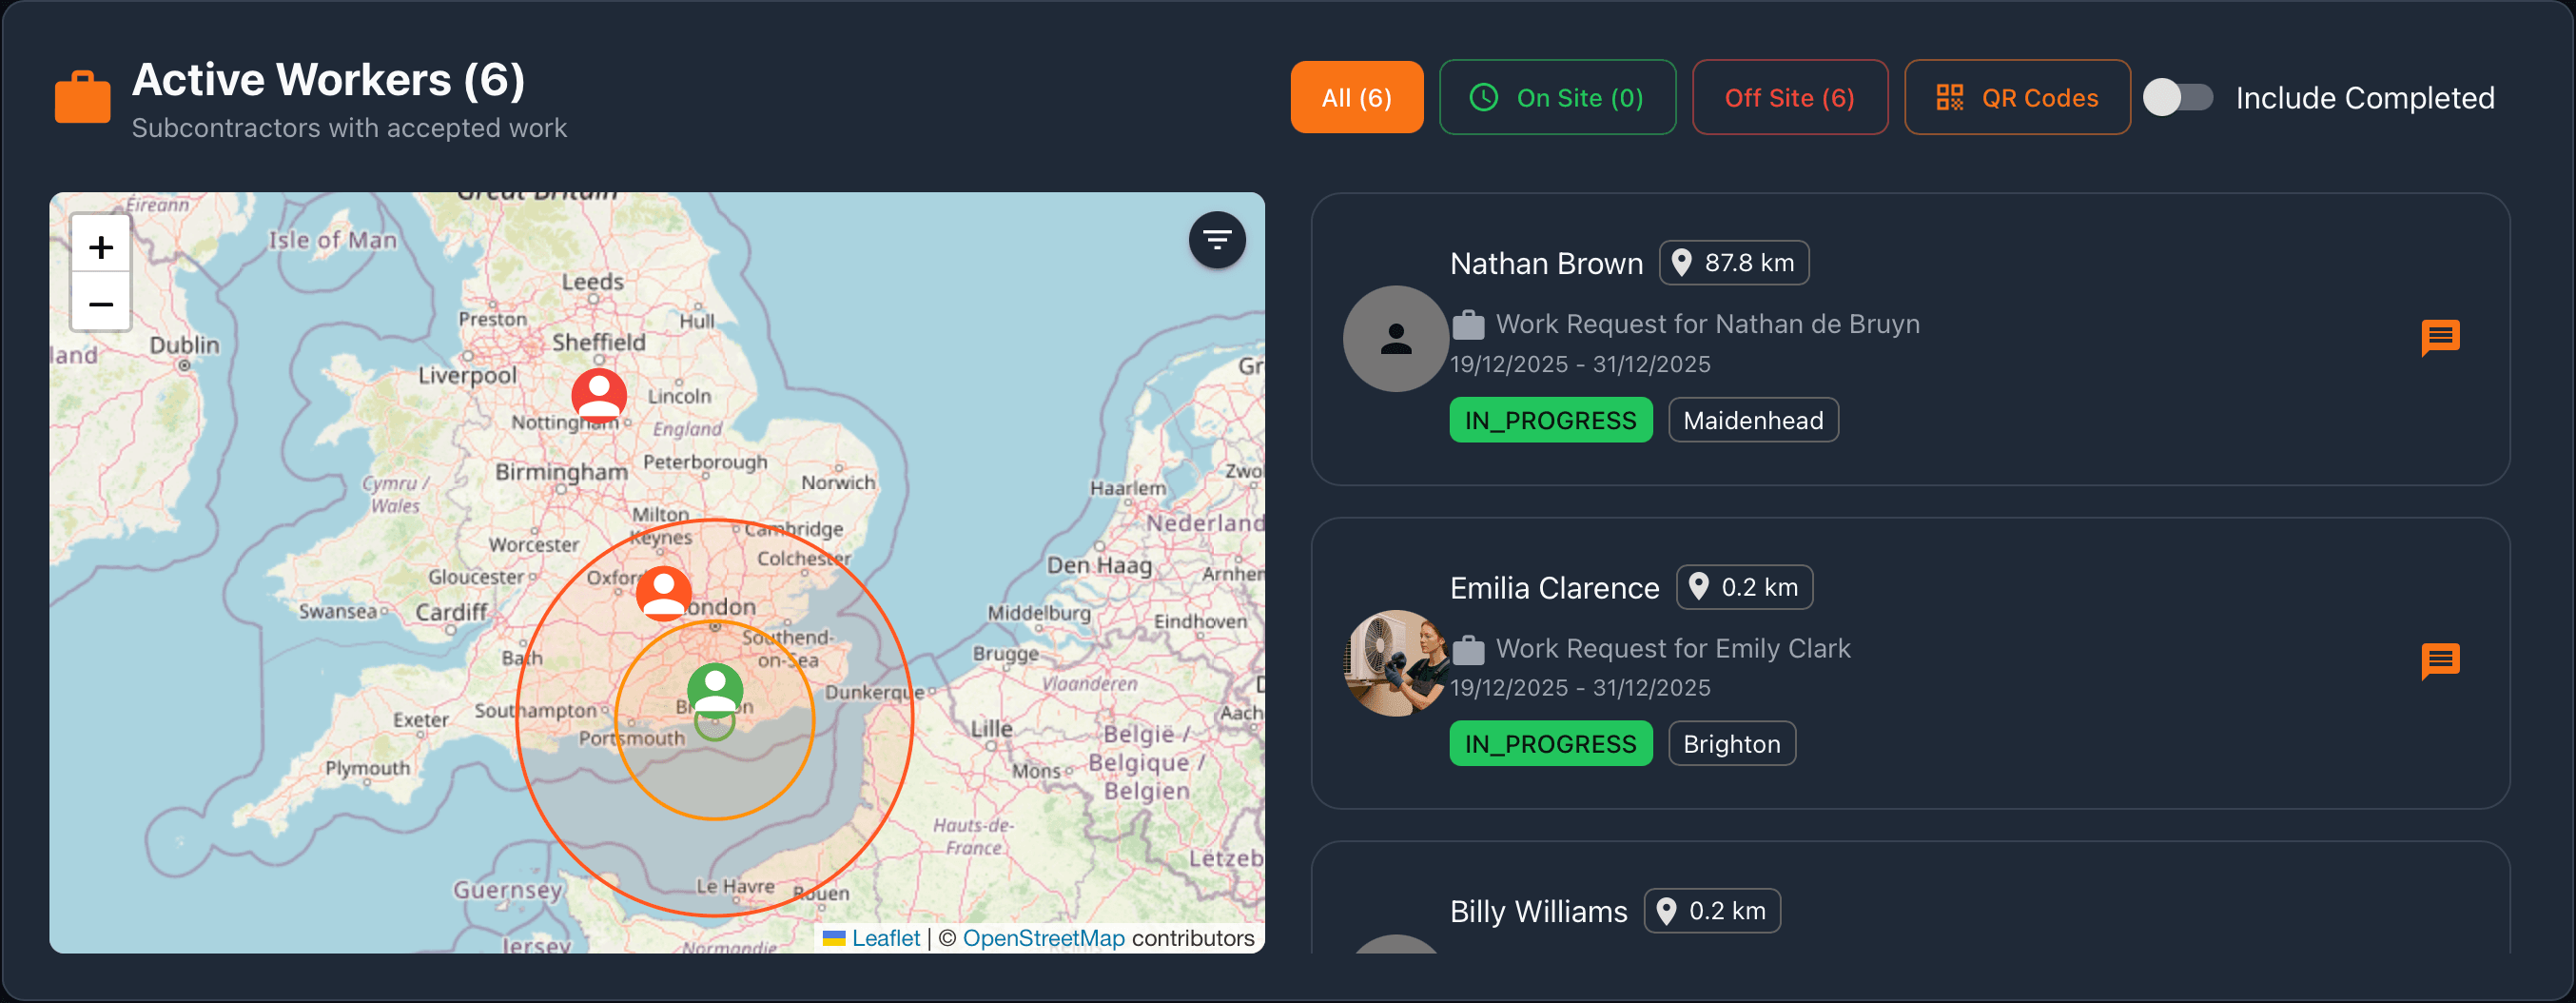Click the green worker marker near Brighton
The image size is (2576, 1003).
(715, 689)
